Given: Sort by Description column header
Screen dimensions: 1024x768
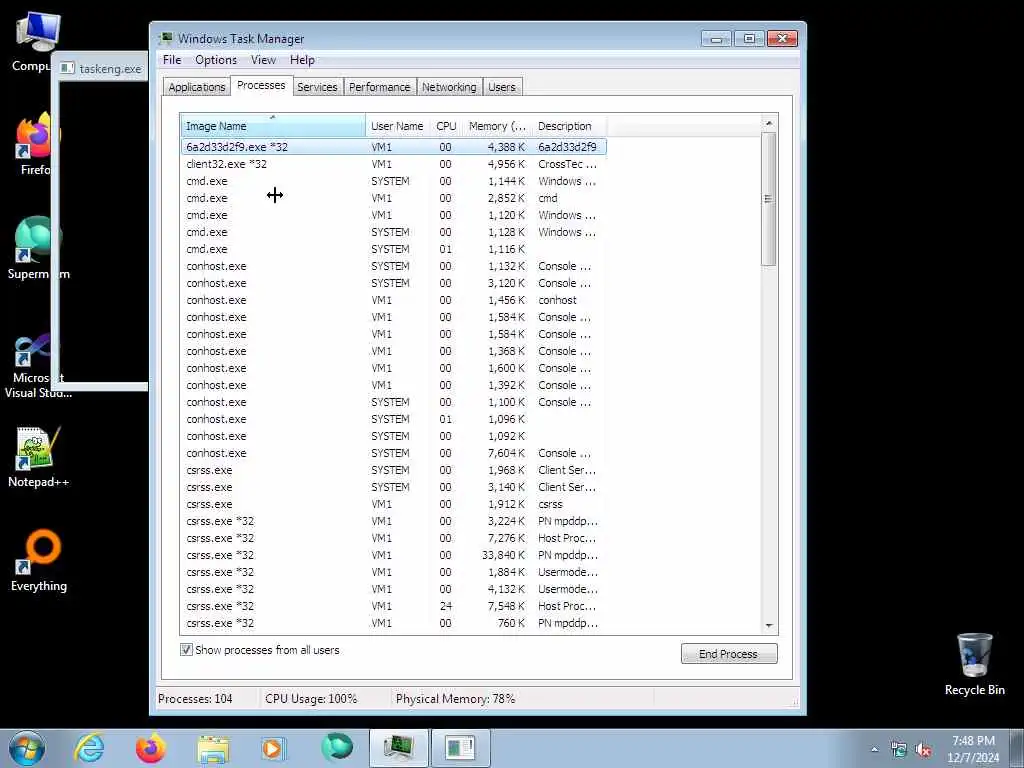Looking at the screenshot, I should [569, 125].
